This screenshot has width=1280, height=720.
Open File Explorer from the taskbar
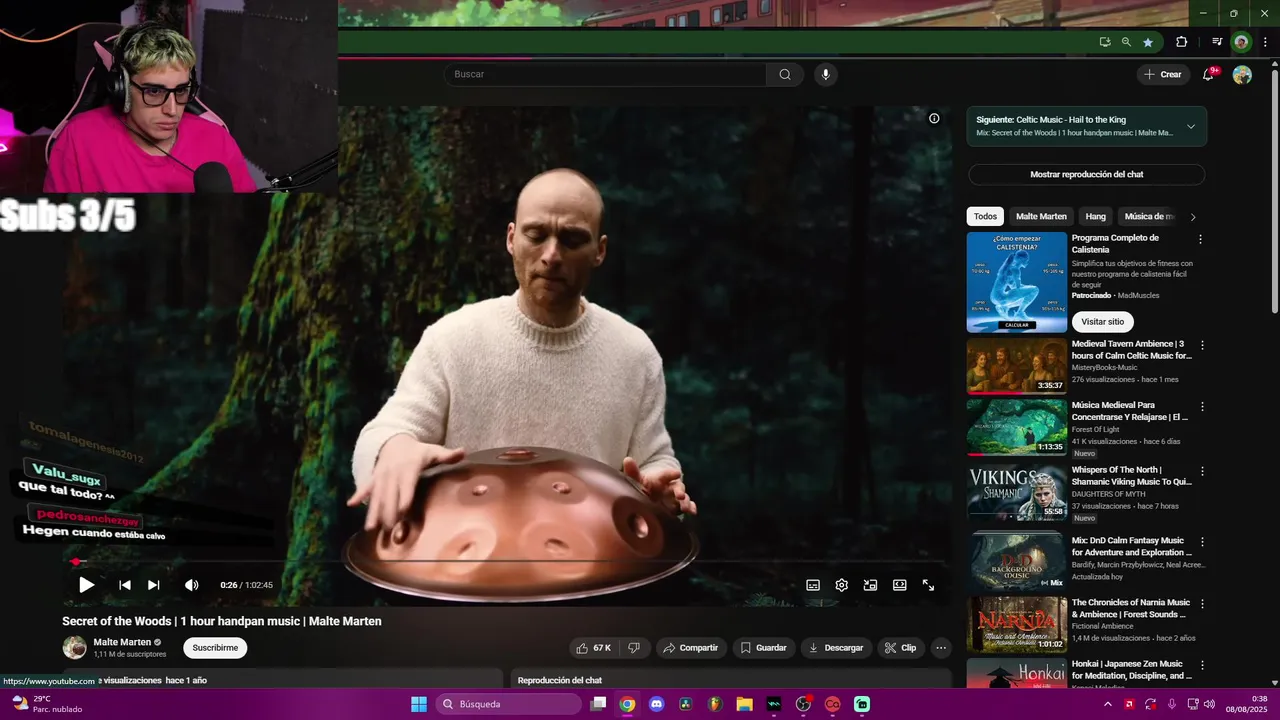click(x=744, y=704)
